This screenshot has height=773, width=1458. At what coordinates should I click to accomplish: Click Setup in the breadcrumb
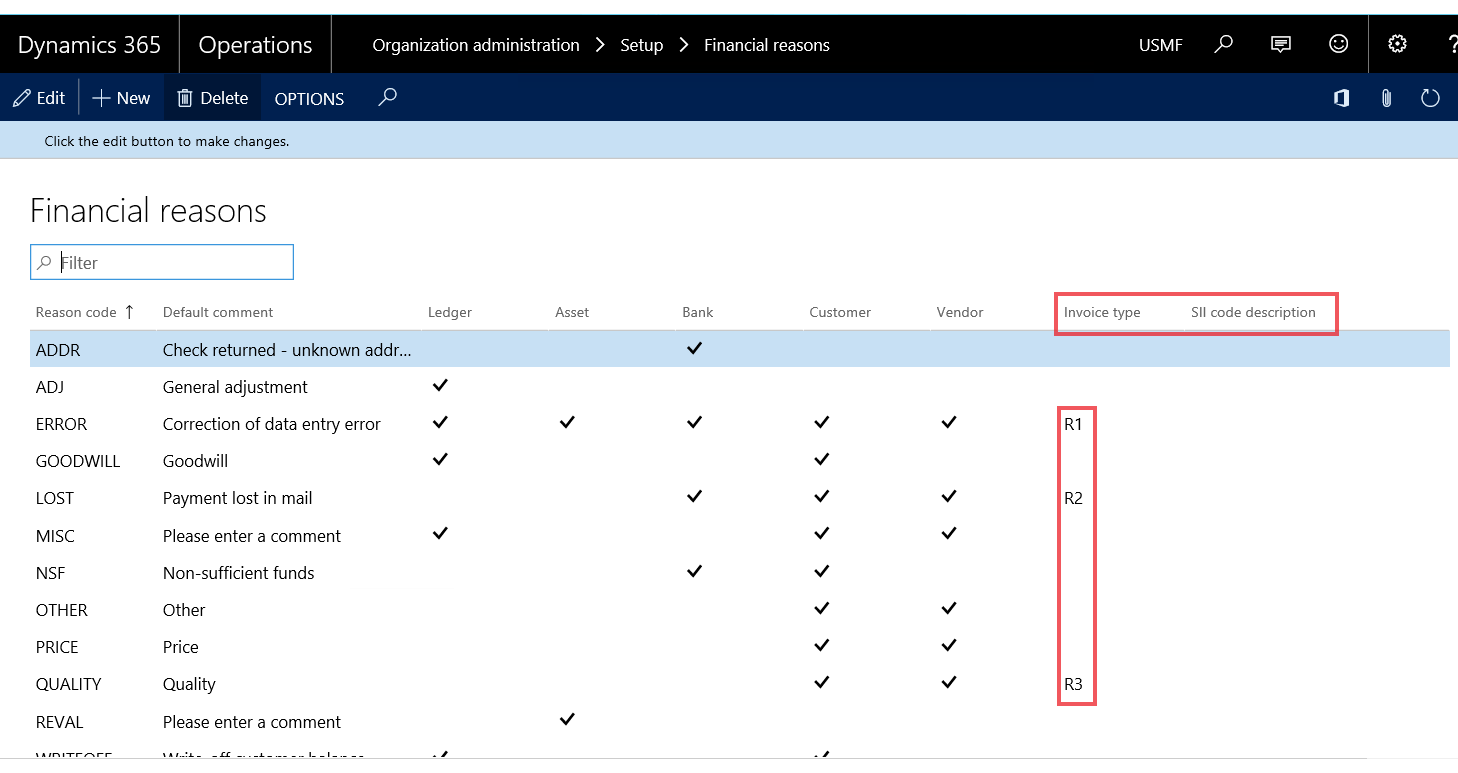click(641, 45)
